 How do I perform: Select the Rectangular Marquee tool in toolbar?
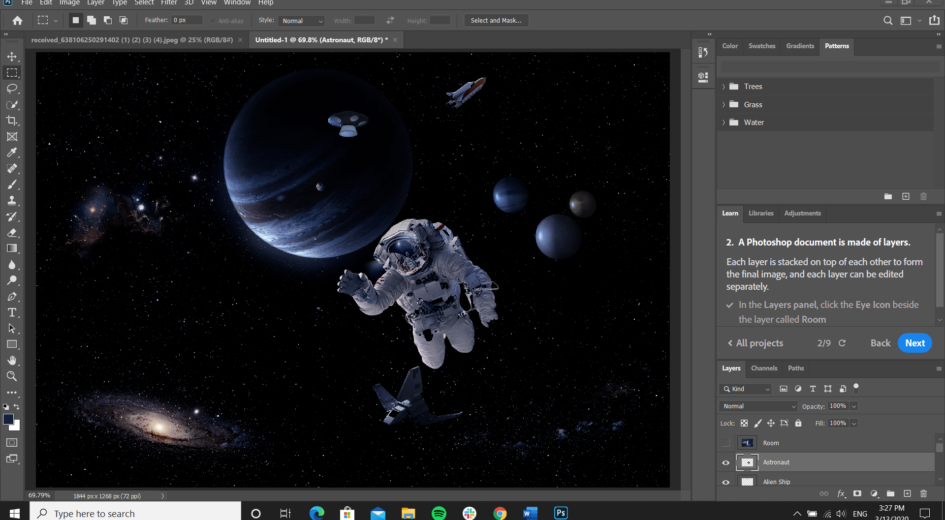[x=11, y=72]
